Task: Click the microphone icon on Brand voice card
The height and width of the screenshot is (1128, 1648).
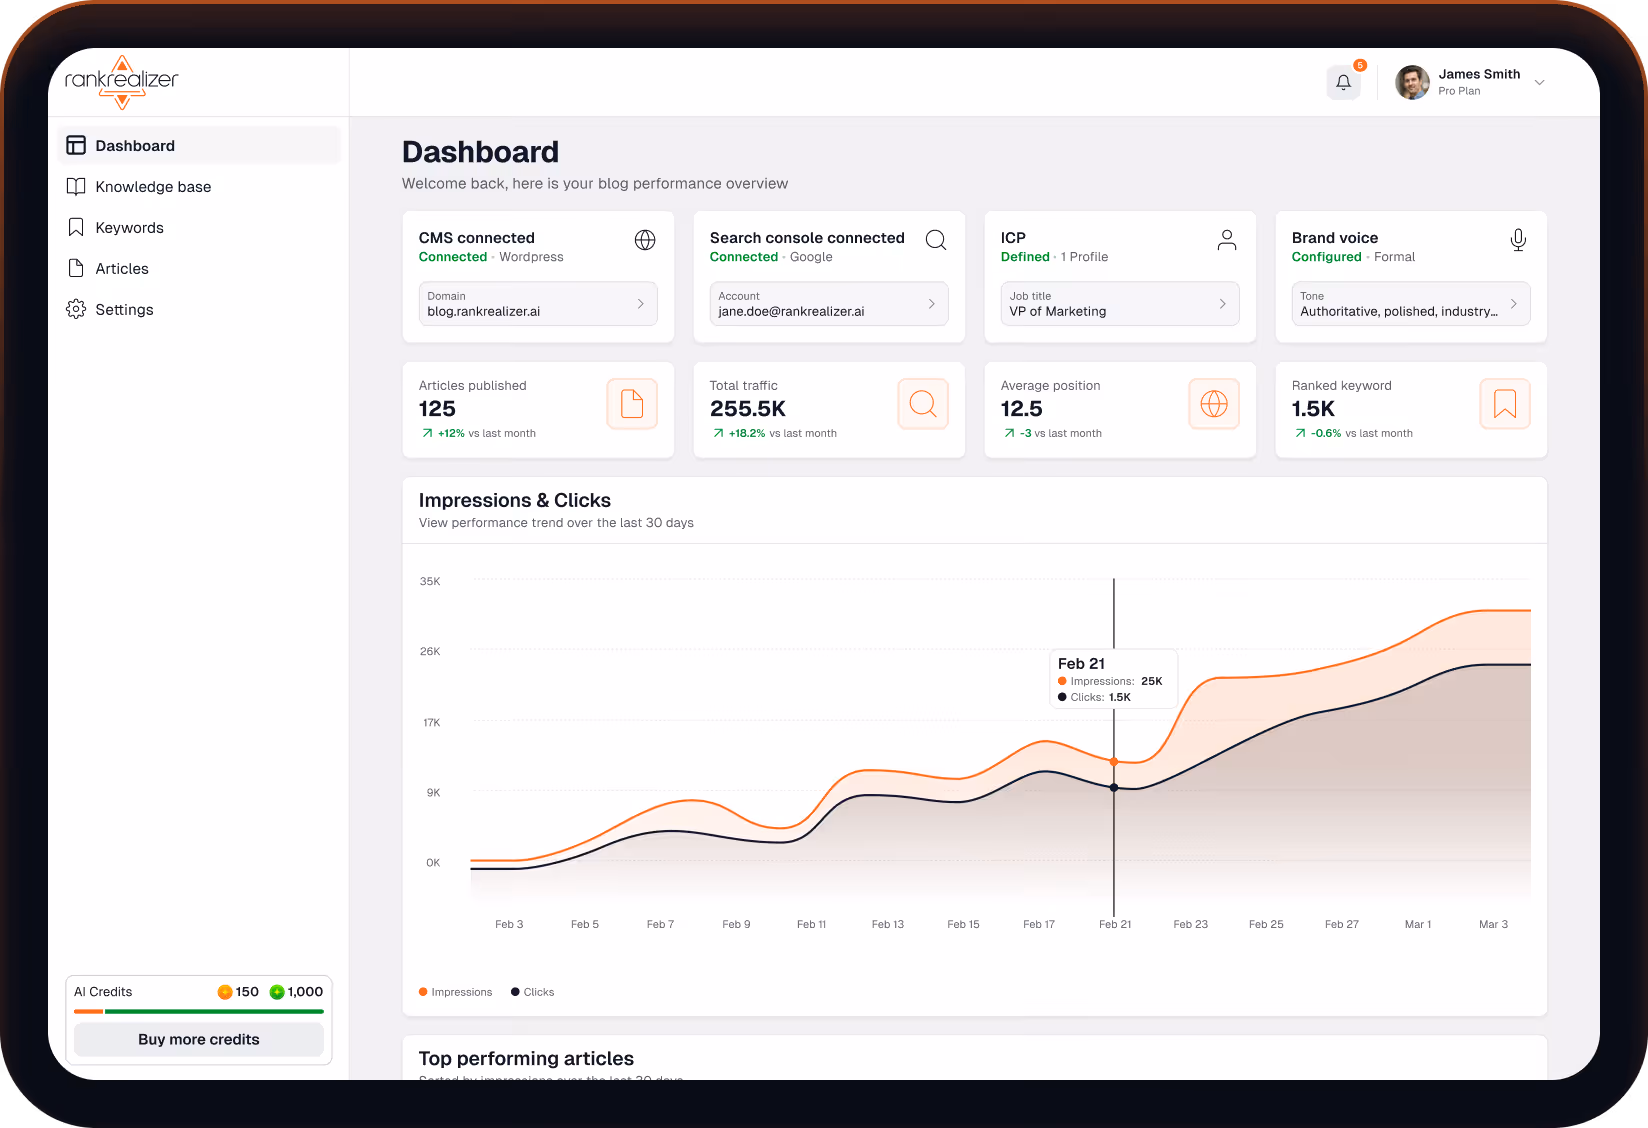Action: [x=1517, y=240]
